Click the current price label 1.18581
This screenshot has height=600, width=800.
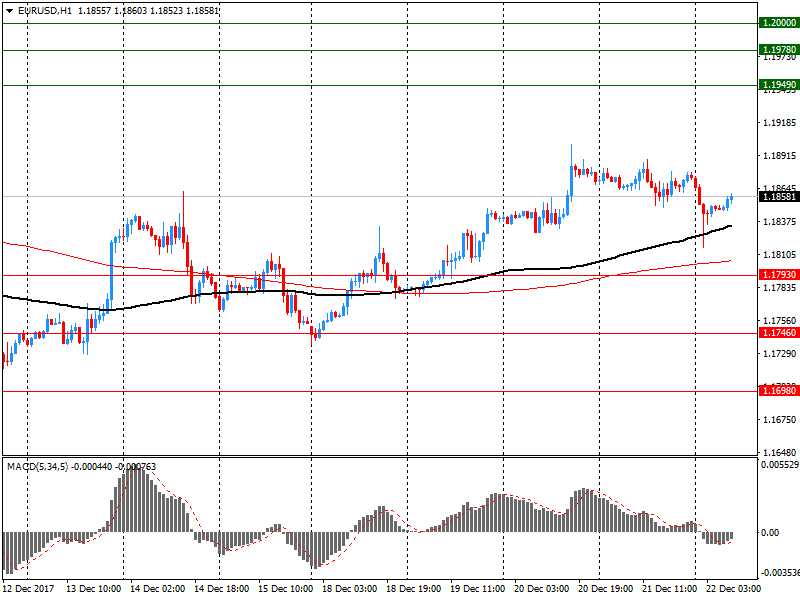click(779, 196)
